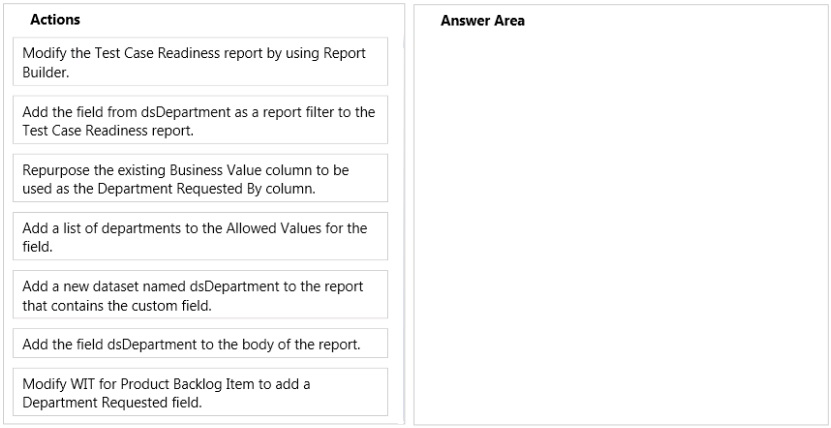The image size is (831, 428).
Task: Select Add field dsDepartment to report body action
Action: coord(200,343)
